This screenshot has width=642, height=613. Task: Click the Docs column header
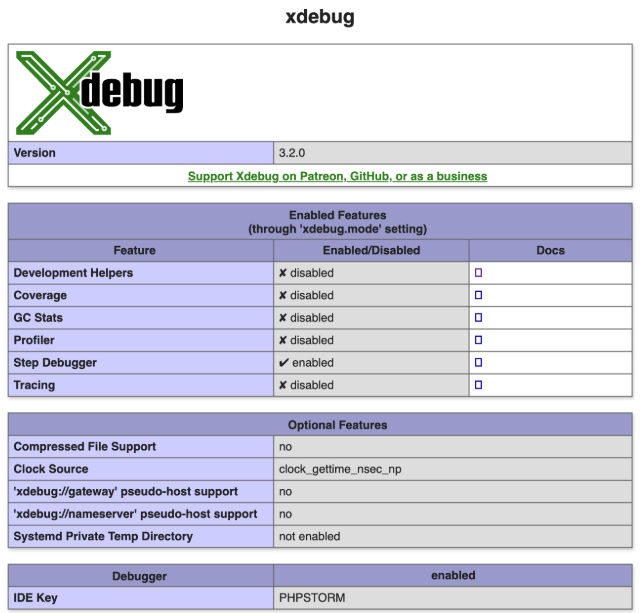pos(551,251)
